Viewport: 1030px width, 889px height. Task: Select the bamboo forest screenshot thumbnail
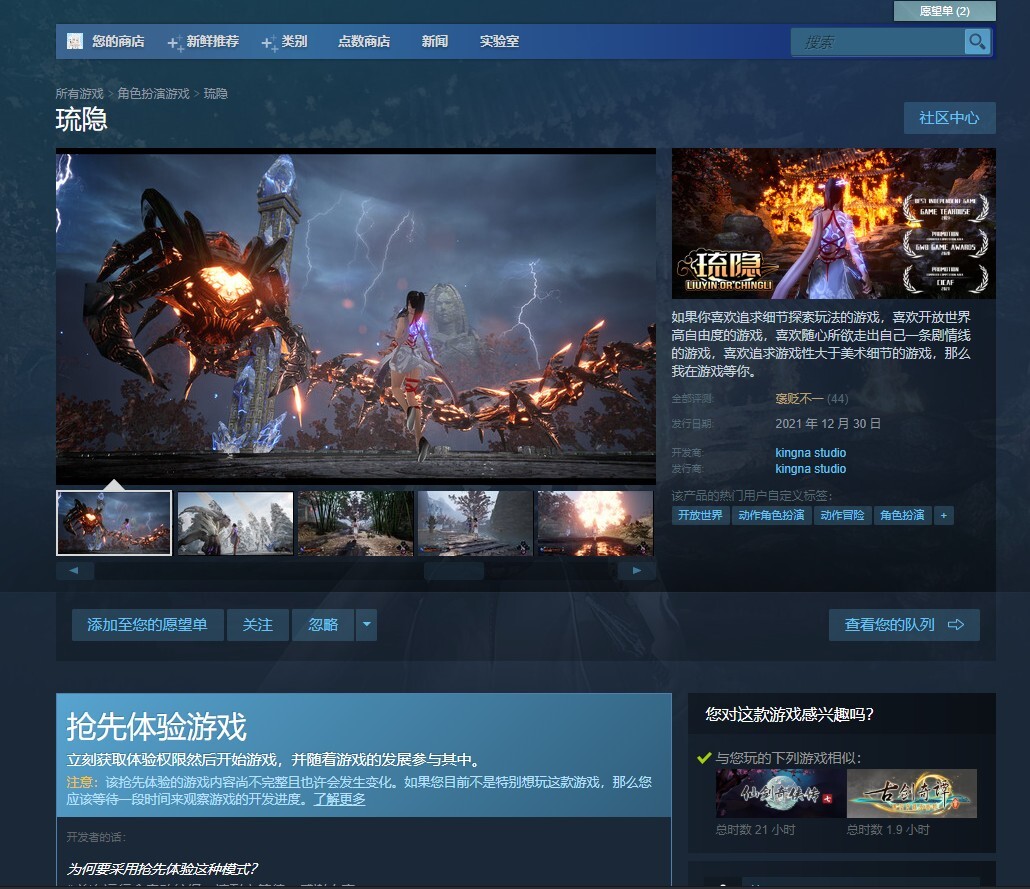(x=355, y=523)
